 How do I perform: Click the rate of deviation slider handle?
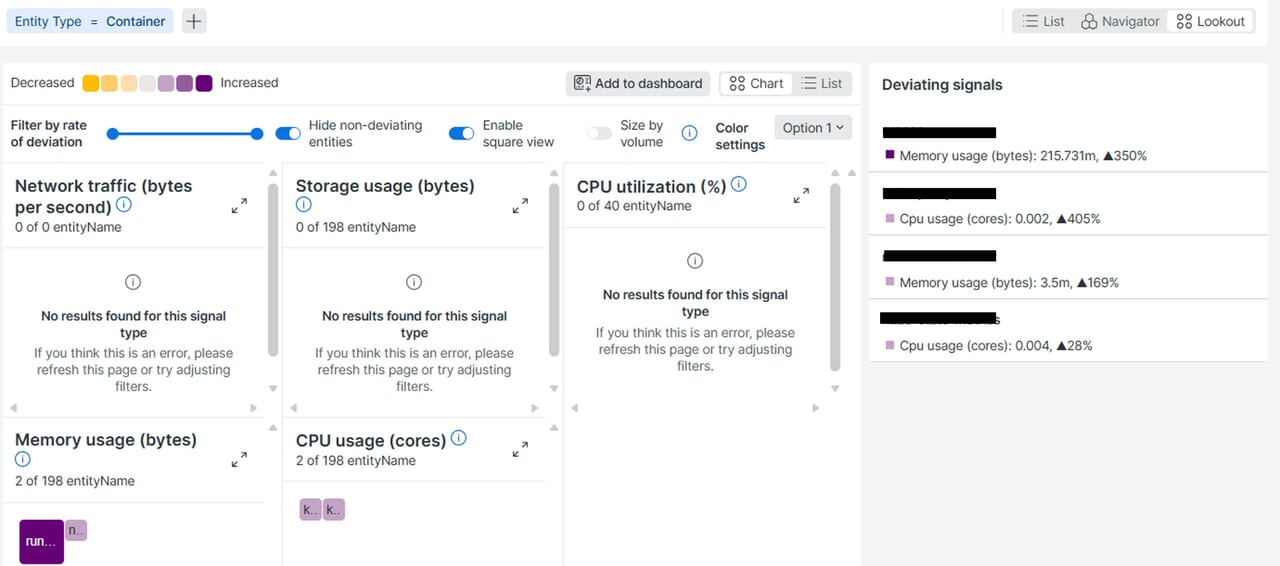[257, 133]
